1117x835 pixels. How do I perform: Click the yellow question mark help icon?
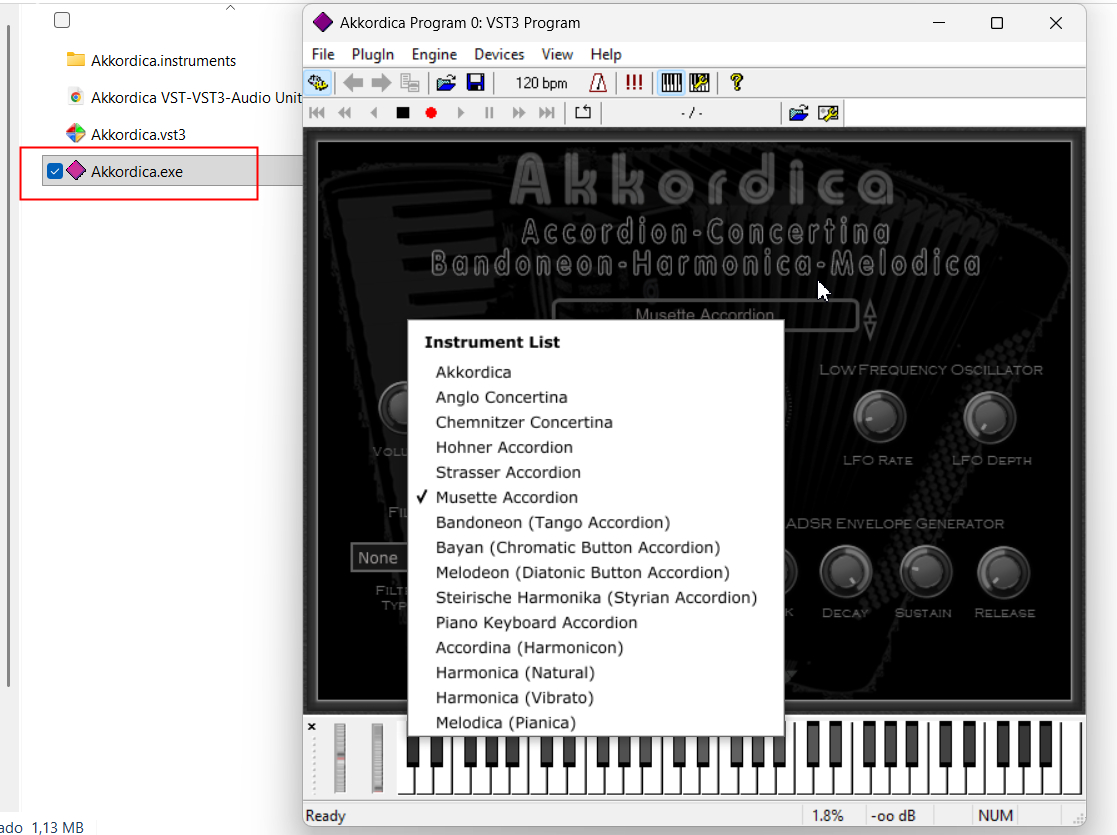click(737, 83)
